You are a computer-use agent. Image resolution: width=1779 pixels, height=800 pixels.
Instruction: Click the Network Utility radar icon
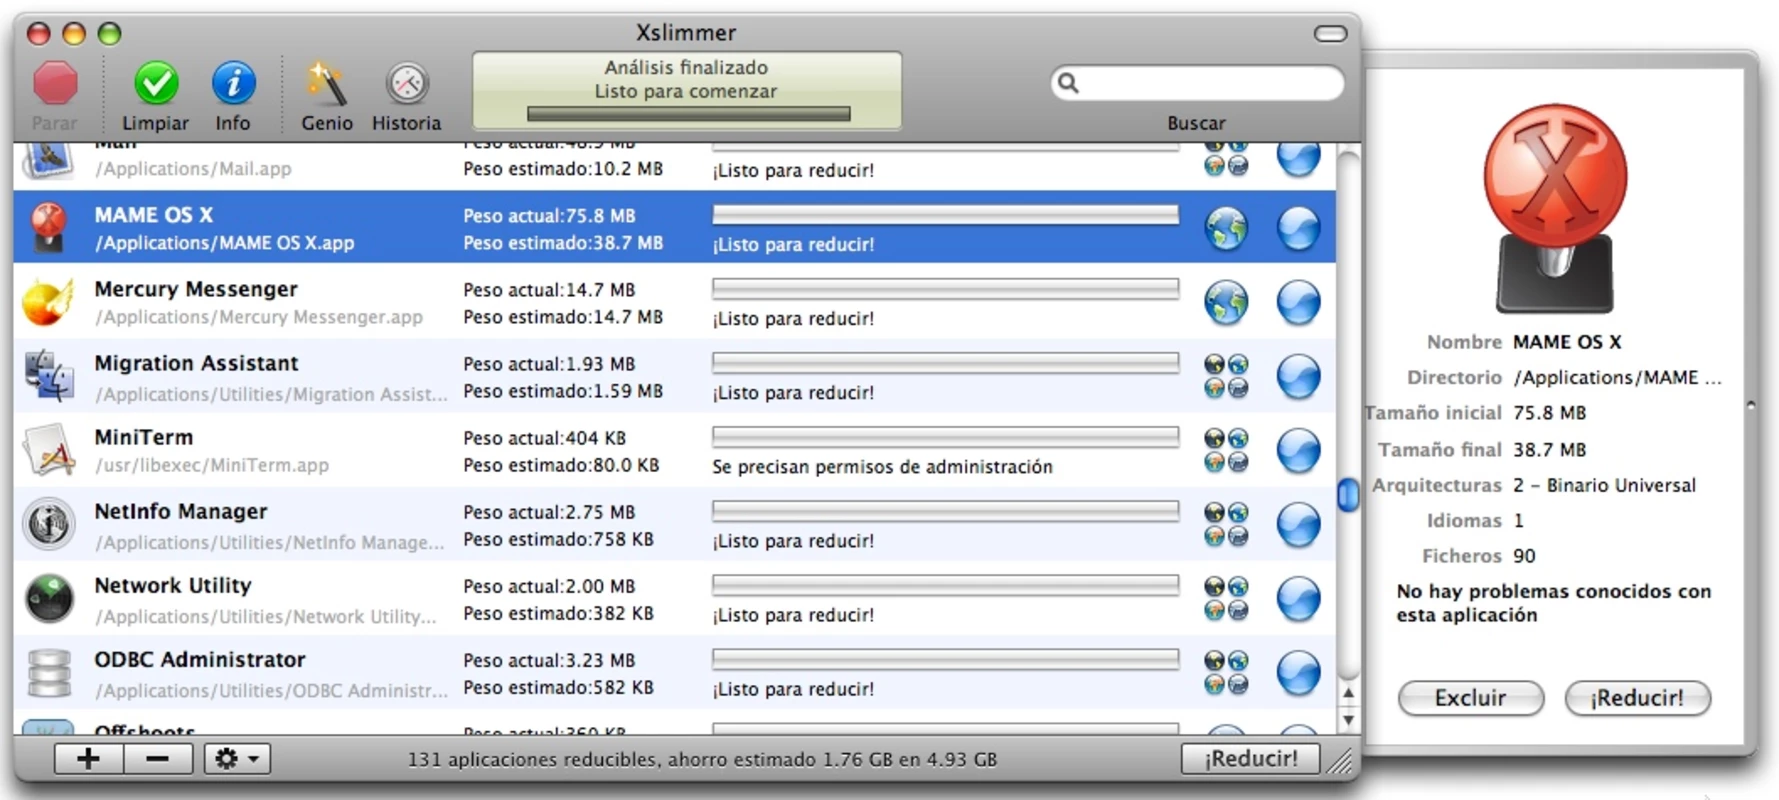[x=49, y=598]
